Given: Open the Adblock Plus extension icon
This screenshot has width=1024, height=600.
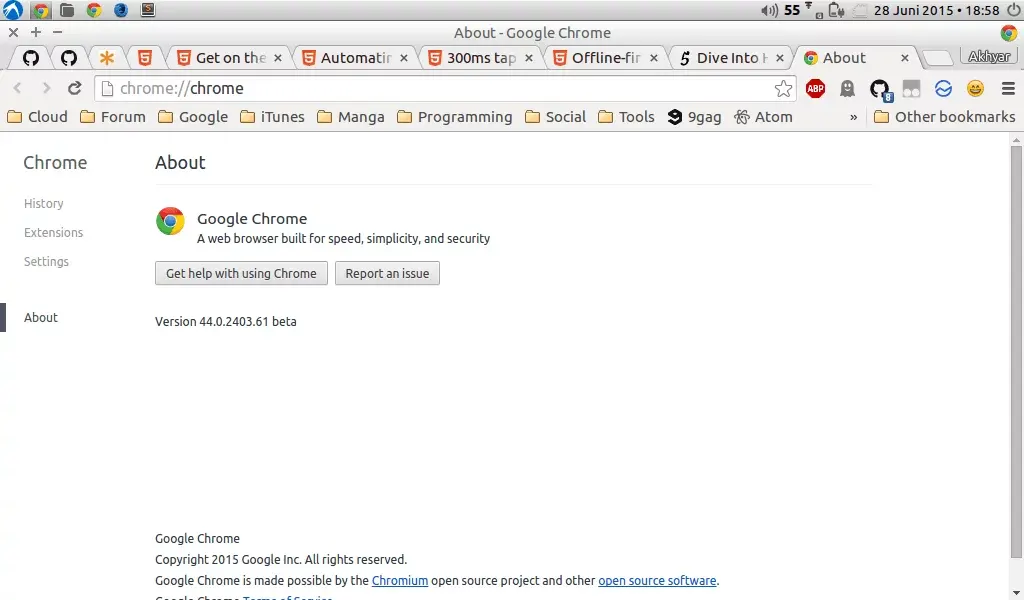Looking at the screenshot, I should point(815,88).
